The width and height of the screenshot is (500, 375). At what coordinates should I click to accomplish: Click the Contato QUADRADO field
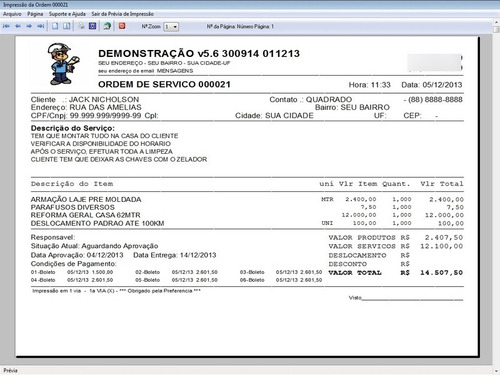[x=311, y=100]
